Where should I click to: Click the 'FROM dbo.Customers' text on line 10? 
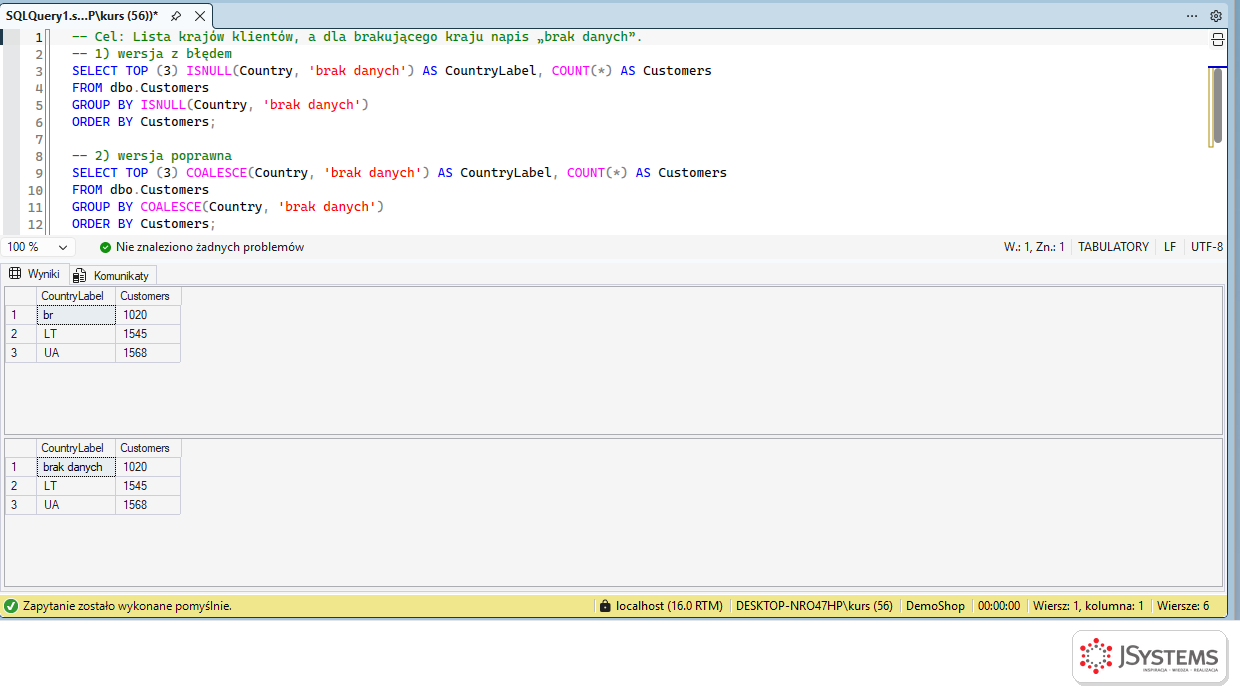pyautogui.click(x=140, y=190)
